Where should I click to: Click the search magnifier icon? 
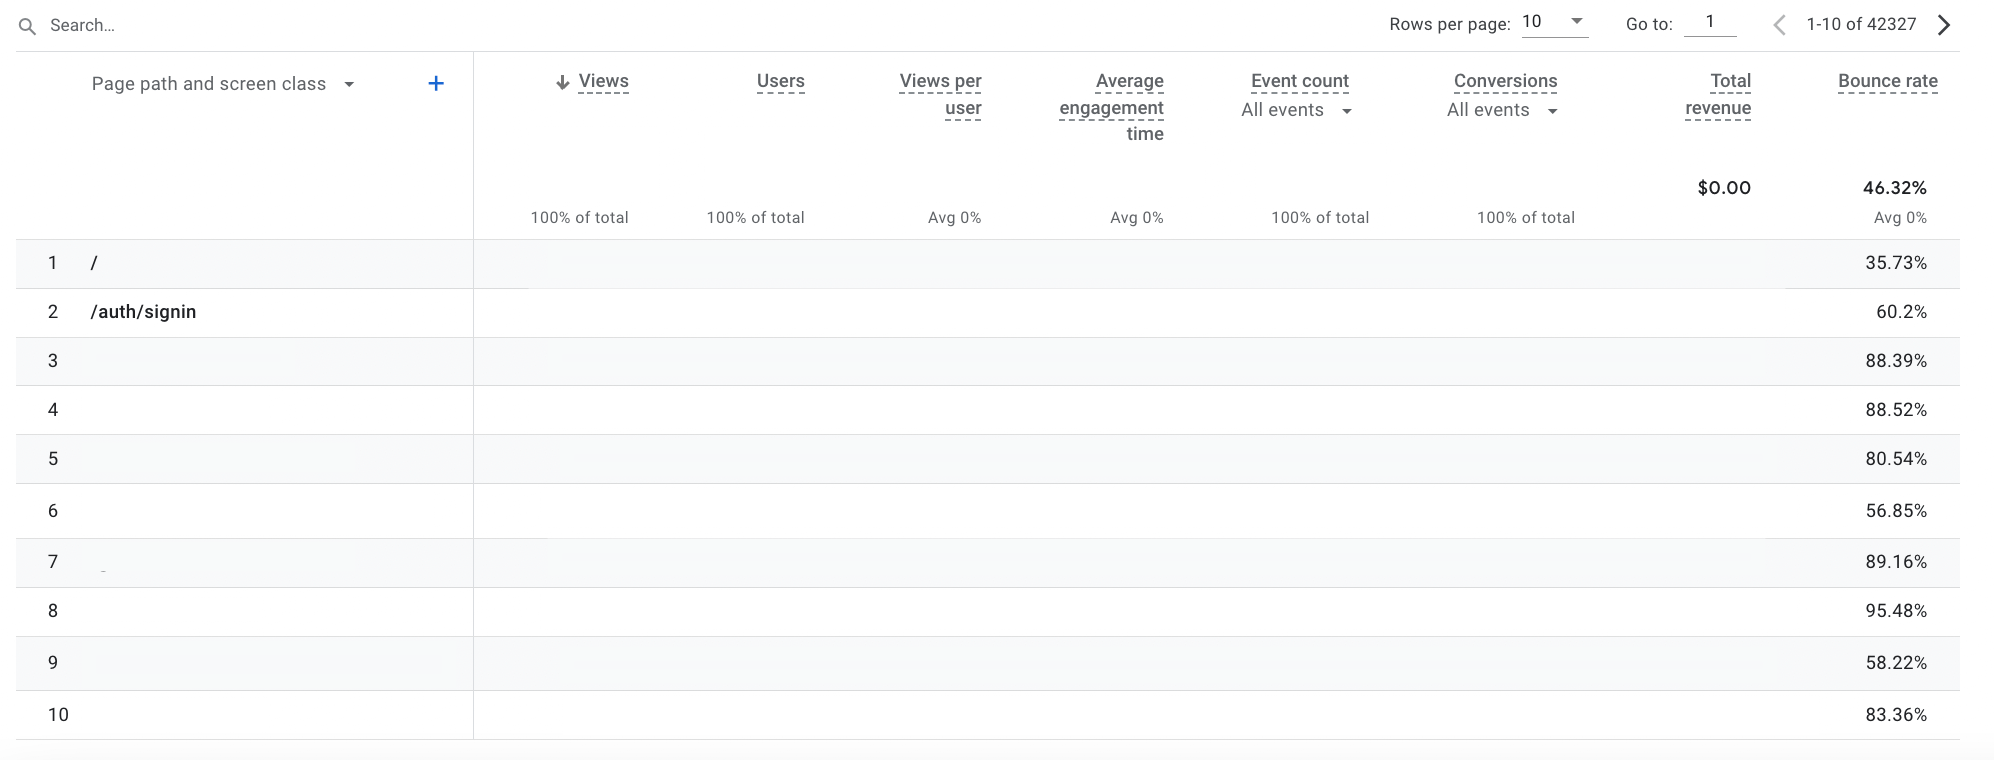click(x=28, y=26)
